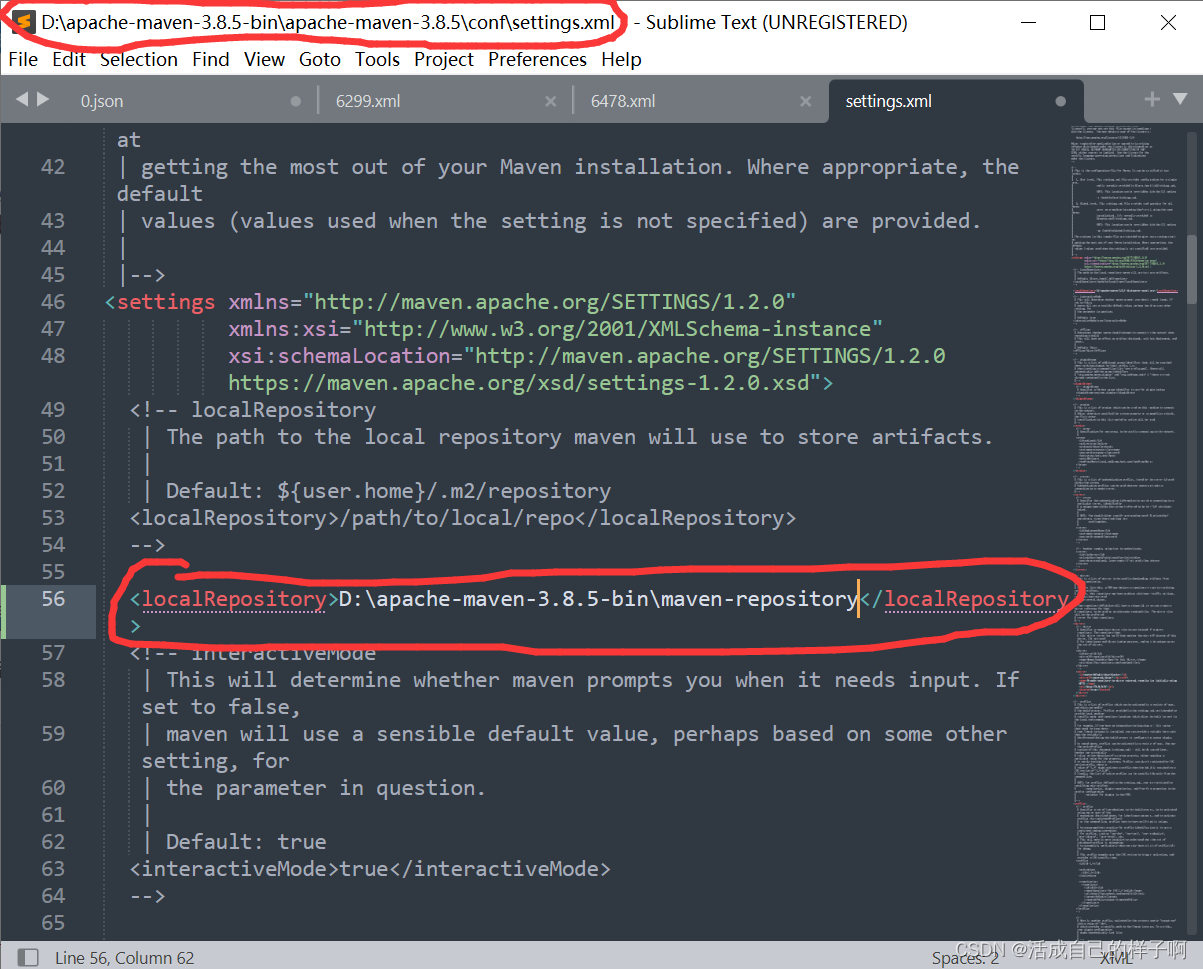Click line number 63 in gutter
1203x969 pixels.
click(x=53, y=868)
